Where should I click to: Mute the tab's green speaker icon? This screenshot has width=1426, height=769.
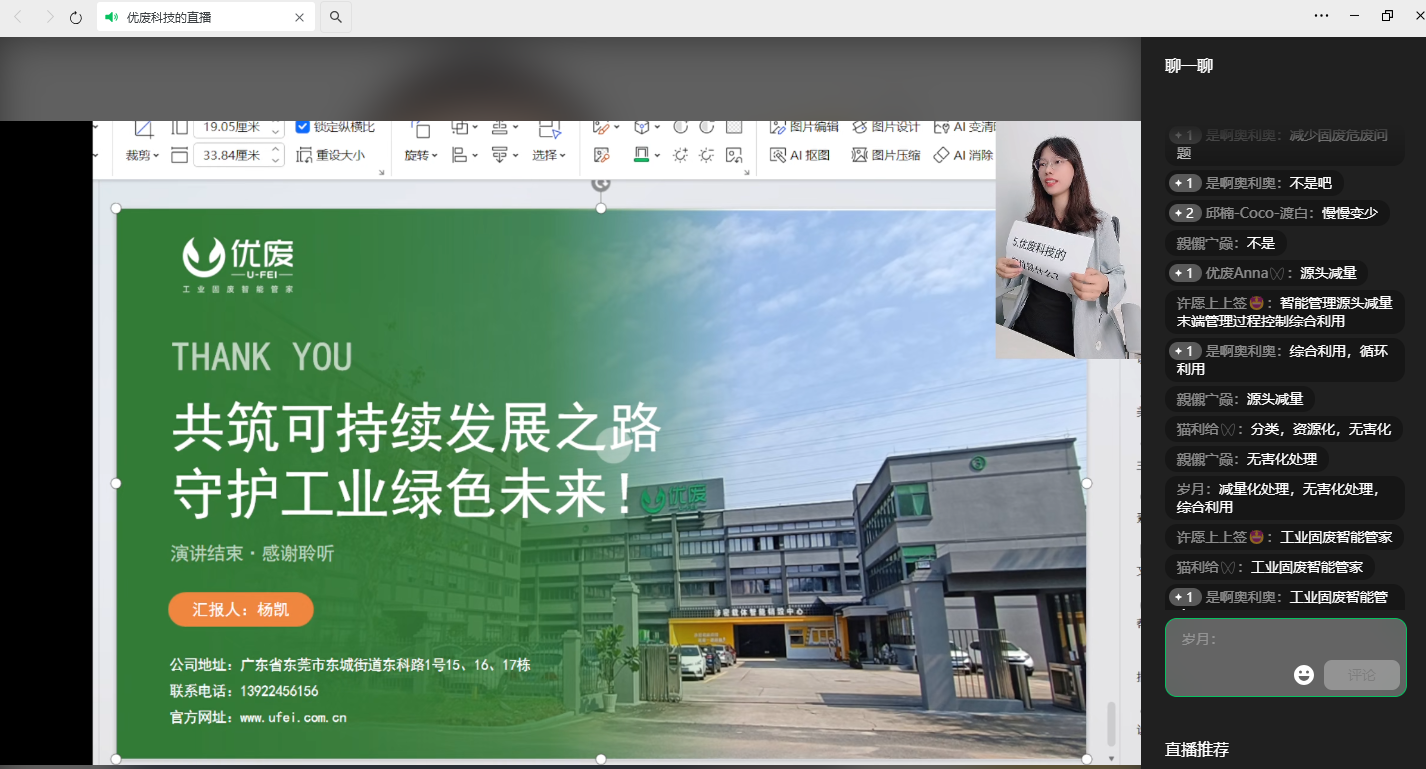click(111, 17)
